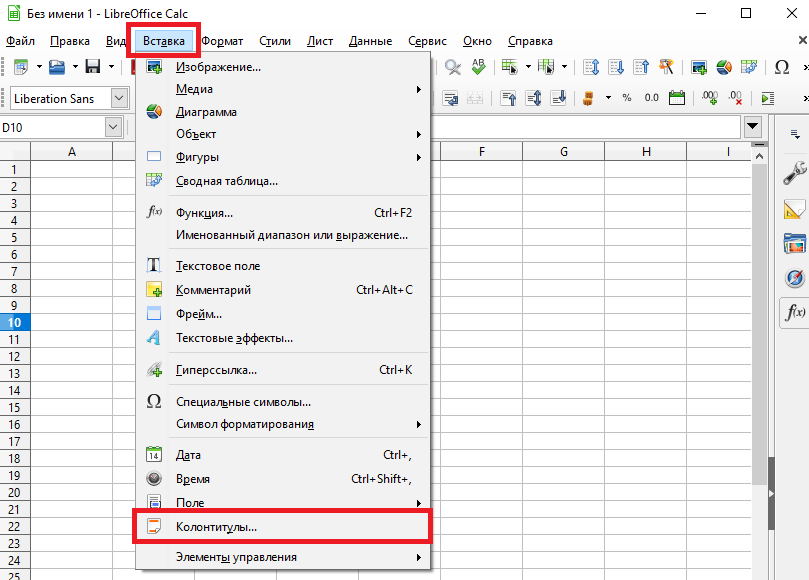
Task: Click the spelling check toolbar icon
Action: (x=479, y=67)
